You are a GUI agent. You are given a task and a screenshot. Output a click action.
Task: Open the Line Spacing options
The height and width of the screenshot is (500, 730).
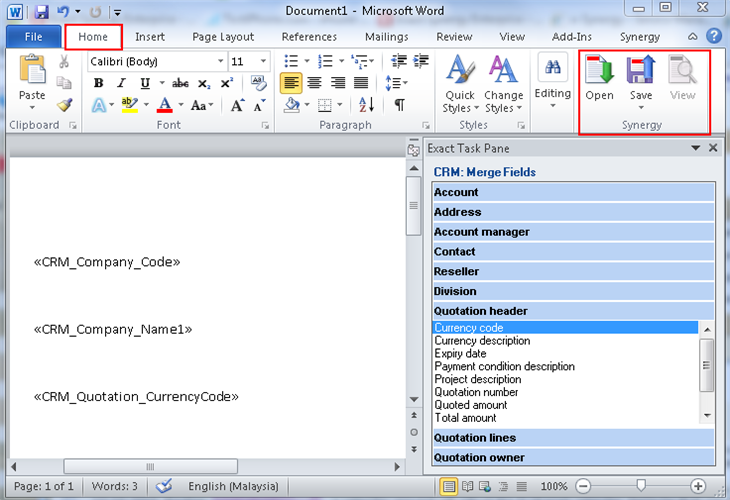[x=396, y=83]
